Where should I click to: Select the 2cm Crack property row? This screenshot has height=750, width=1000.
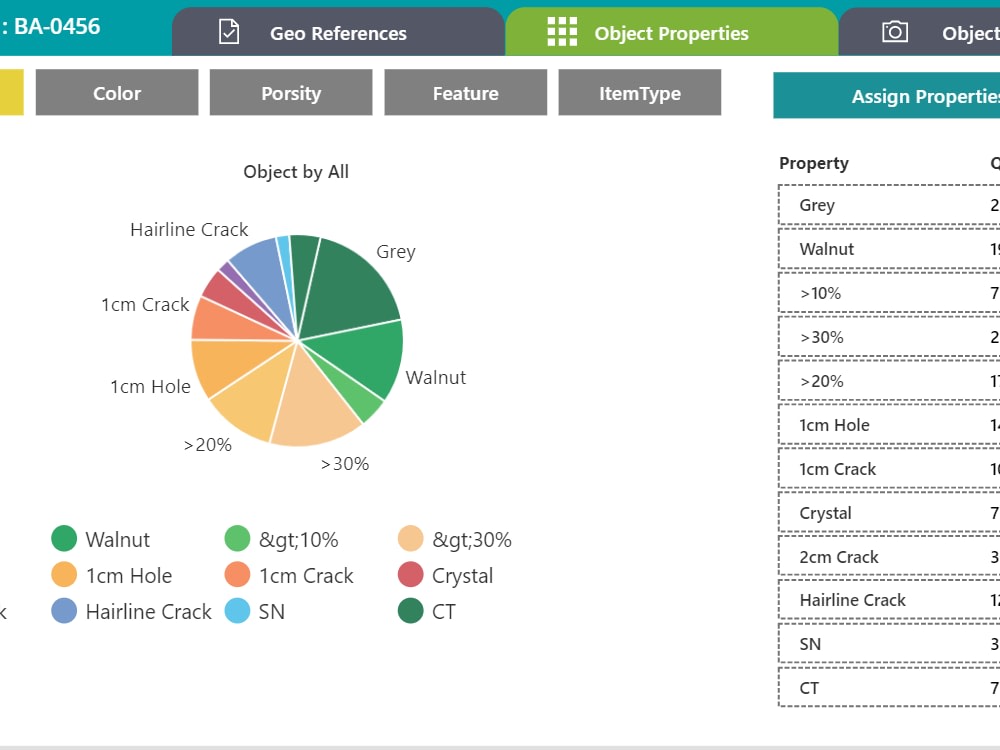889,557
